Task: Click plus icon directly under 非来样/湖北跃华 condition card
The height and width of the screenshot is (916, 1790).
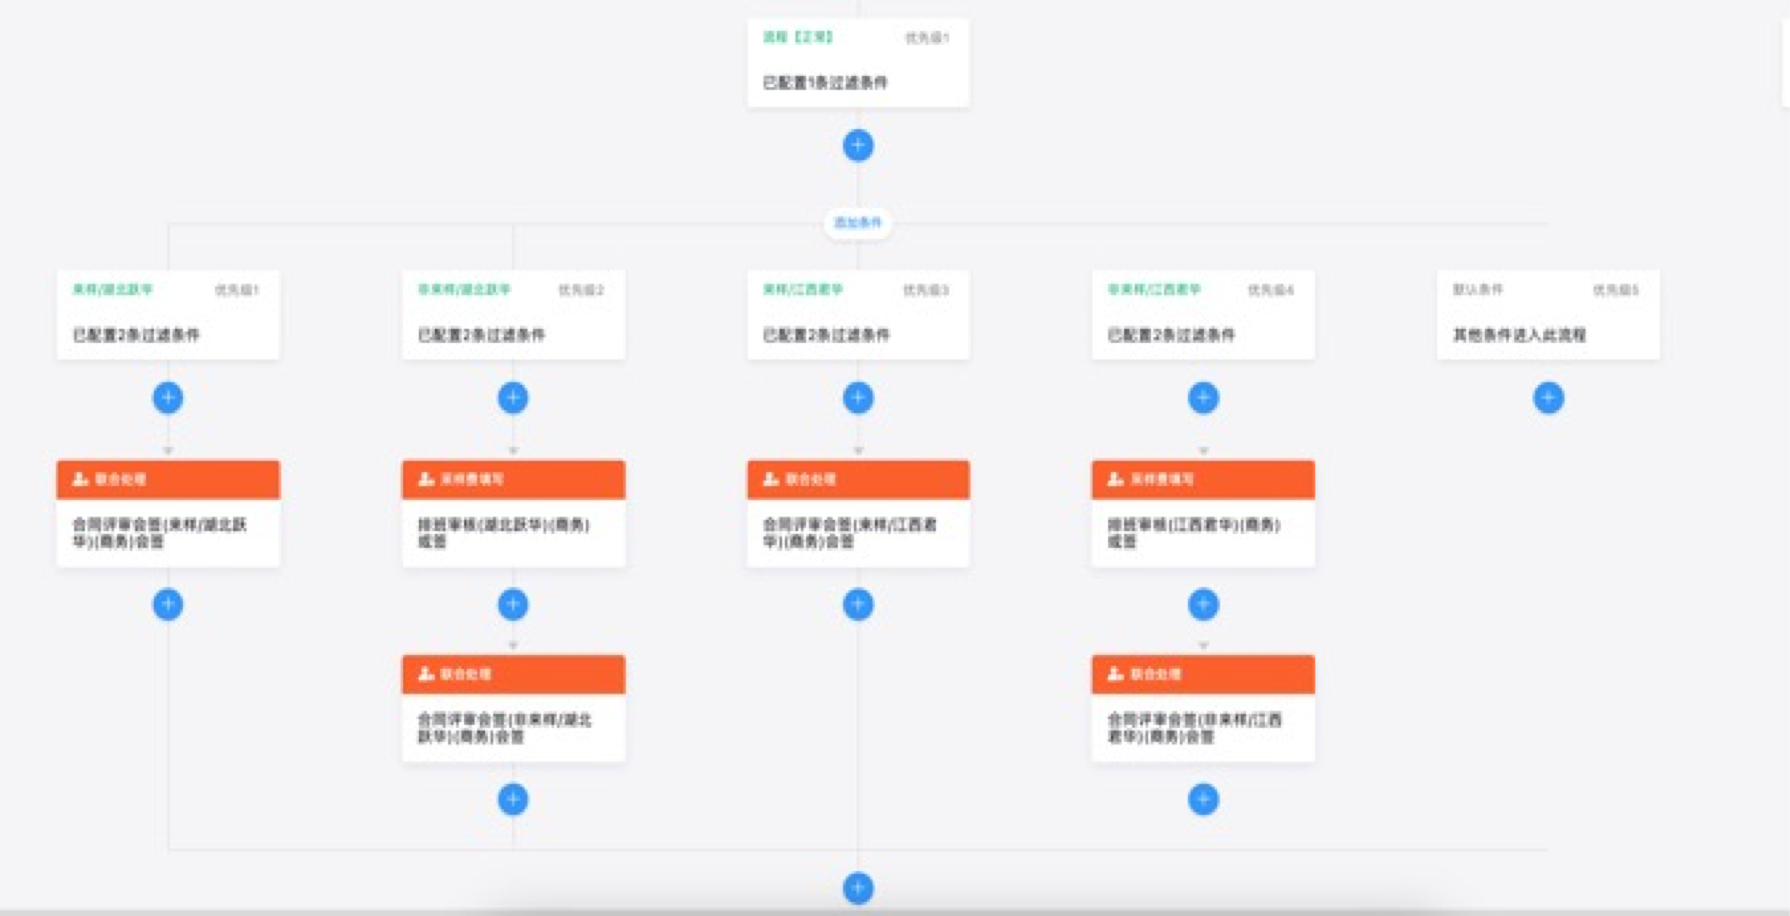Action: coord(513,398)
